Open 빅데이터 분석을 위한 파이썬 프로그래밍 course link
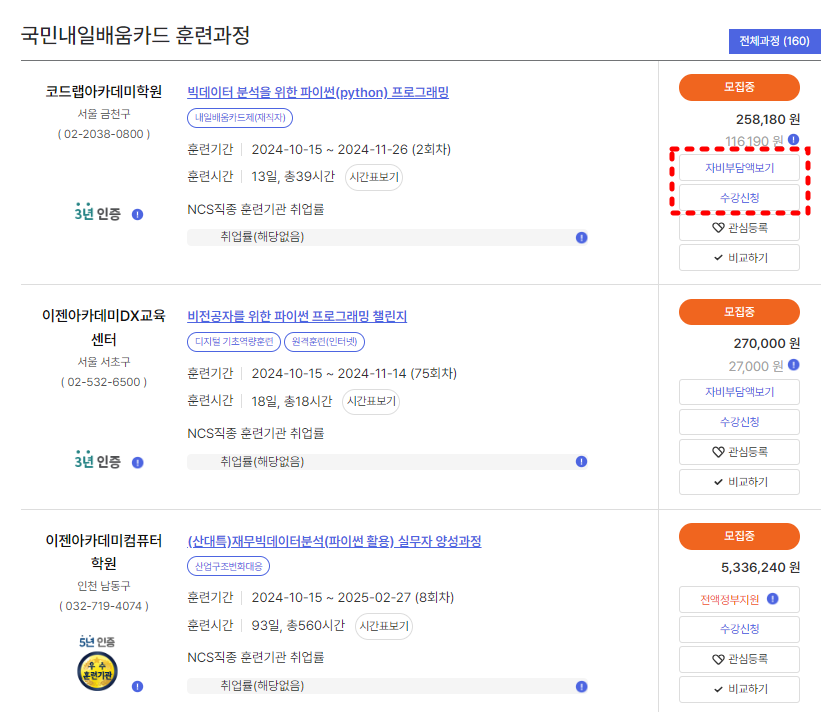Viewport: 828px width, 712px height. (318, 92)
